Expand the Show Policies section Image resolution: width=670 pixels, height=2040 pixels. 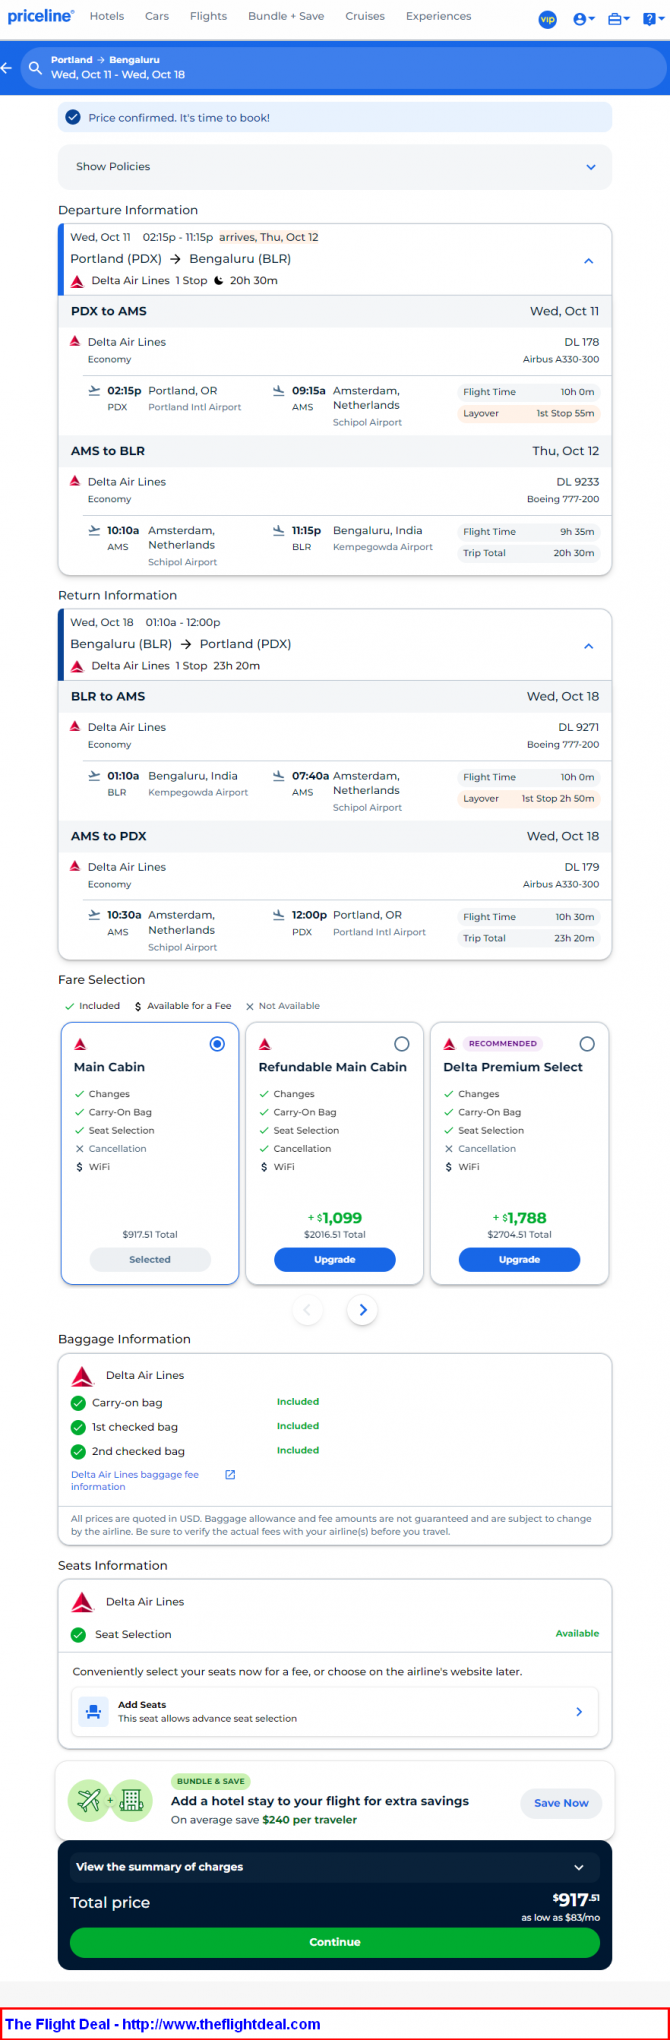click(x=334, y=167)
